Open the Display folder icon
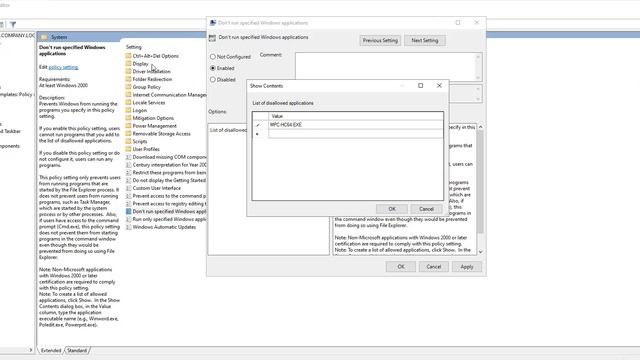 (128, 64)
